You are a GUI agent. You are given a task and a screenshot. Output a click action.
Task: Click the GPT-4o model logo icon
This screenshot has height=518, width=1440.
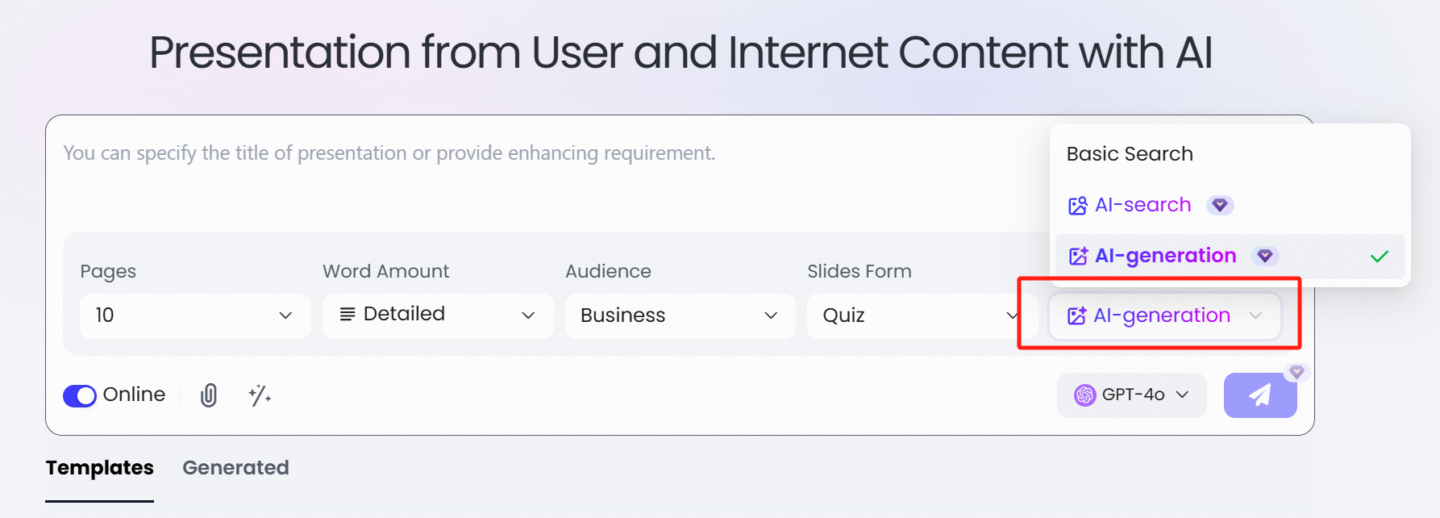1084,395
